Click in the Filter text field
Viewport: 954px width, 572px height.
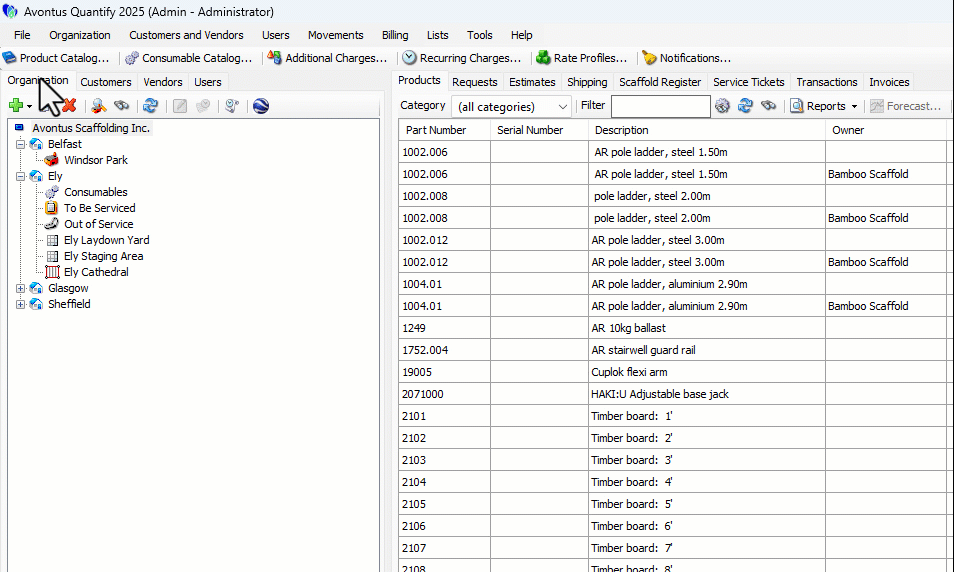(660, 106)
